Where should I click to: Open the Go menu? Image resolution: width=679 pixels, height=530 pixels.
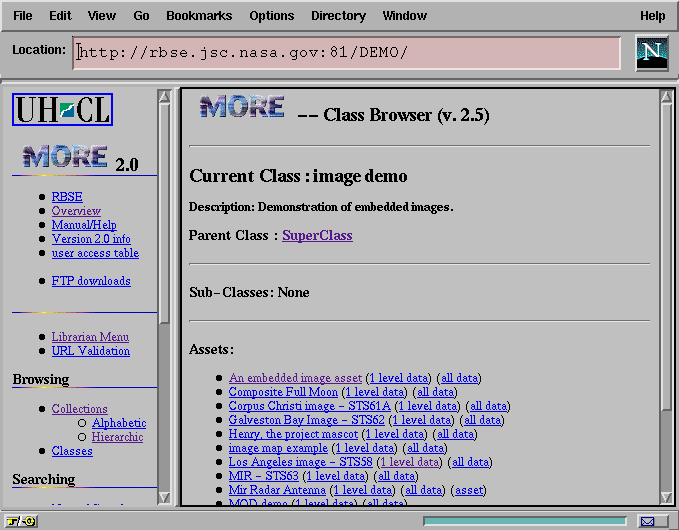(x=142, y=16)
